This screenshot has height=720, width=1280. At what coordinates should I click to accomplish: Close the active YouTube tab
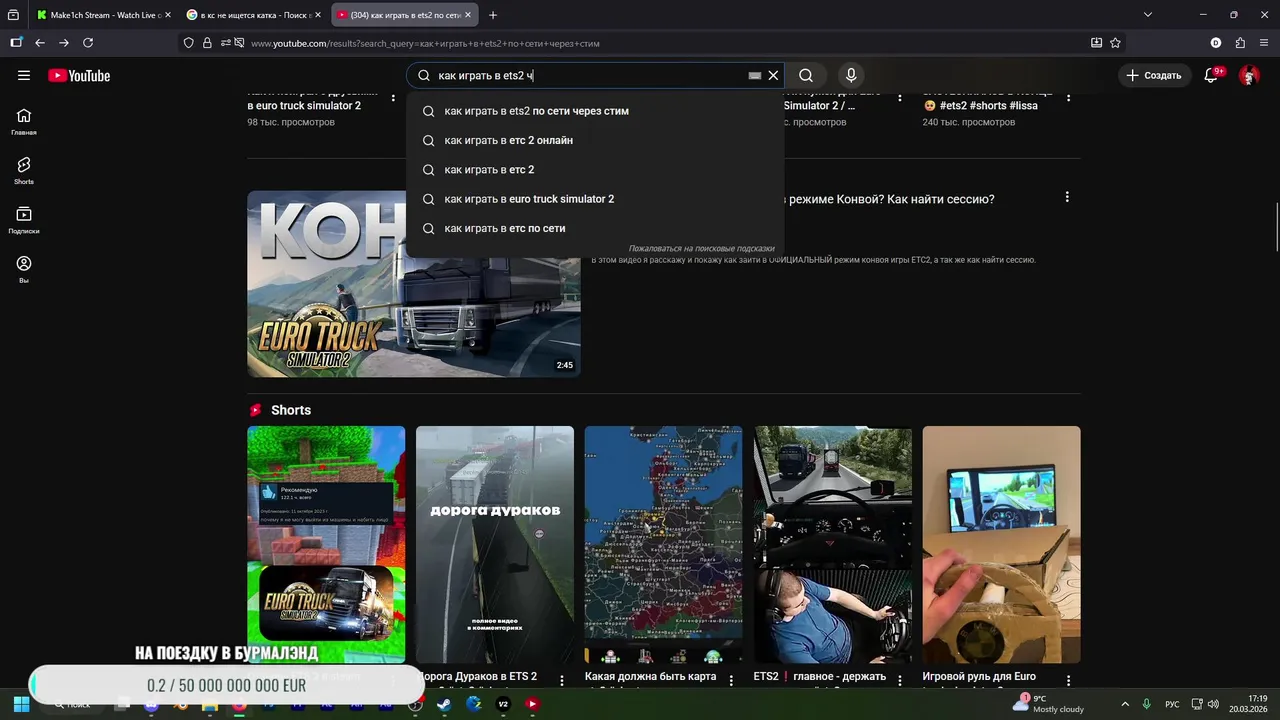click(x=467, y=15)
